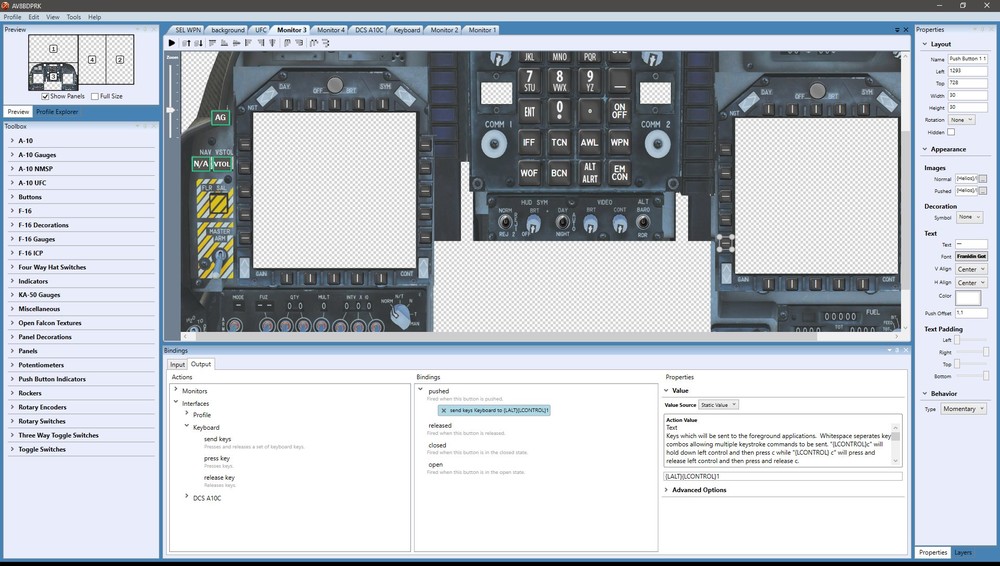
Task: Click the canvas Zoom slider
Action: [171, 110]
